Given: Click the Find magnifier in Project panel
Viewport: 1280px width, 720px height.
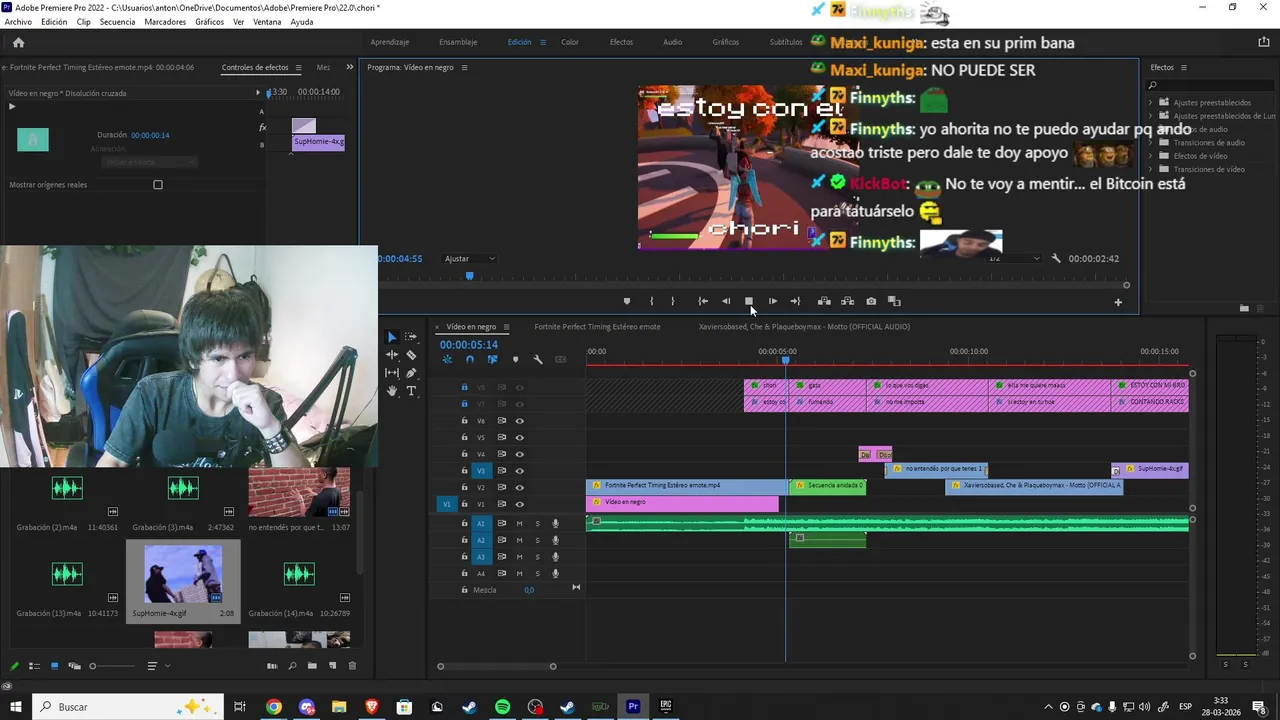Looking at the screenshot, I should [x=292, y=666].
